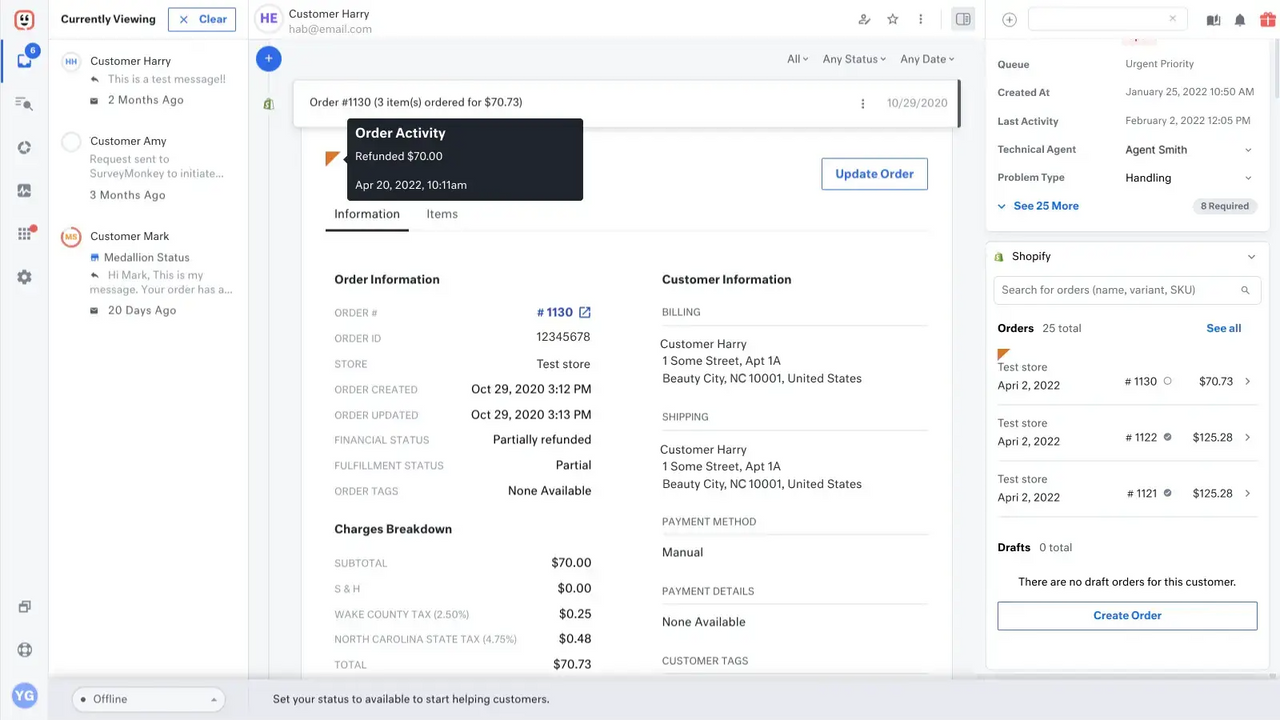
Task: Open the knowledge base book icon
Action: coord(1211,19)
